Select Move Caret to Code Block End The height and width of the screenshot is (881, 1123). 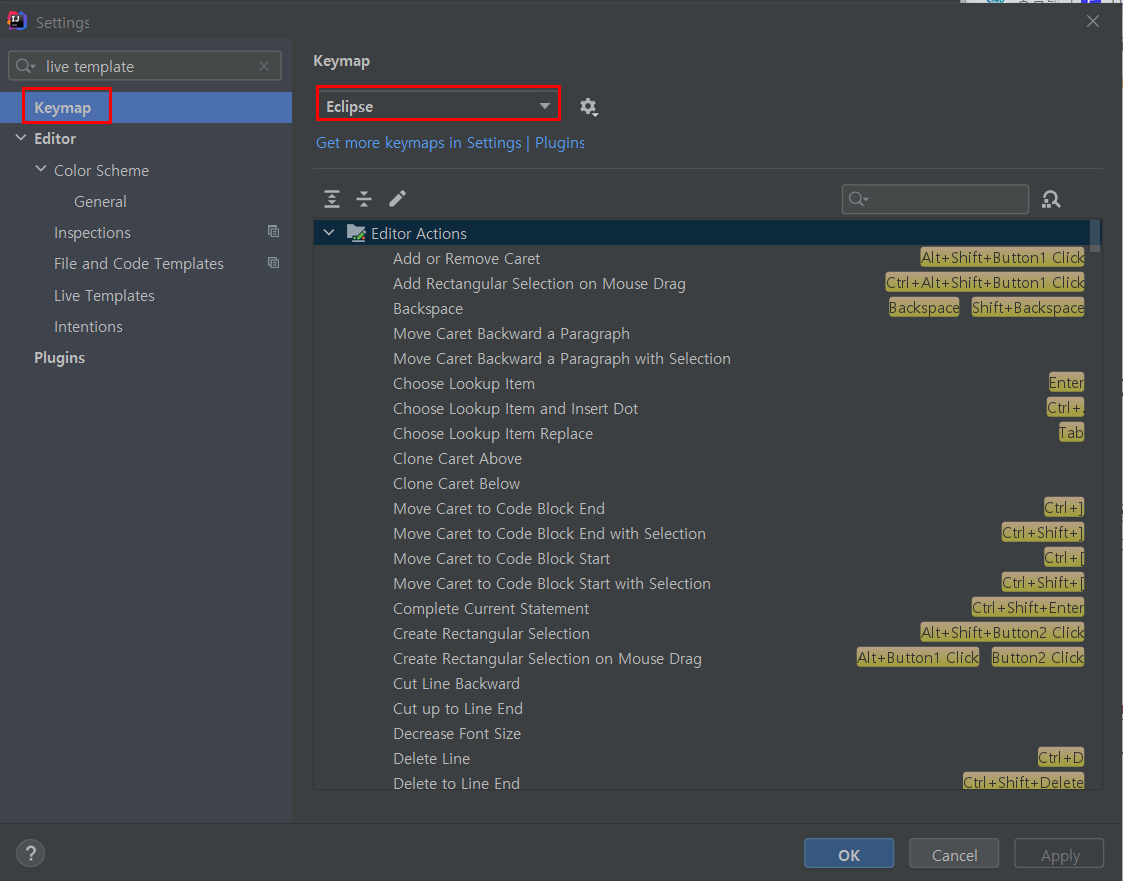click(498, 509)
